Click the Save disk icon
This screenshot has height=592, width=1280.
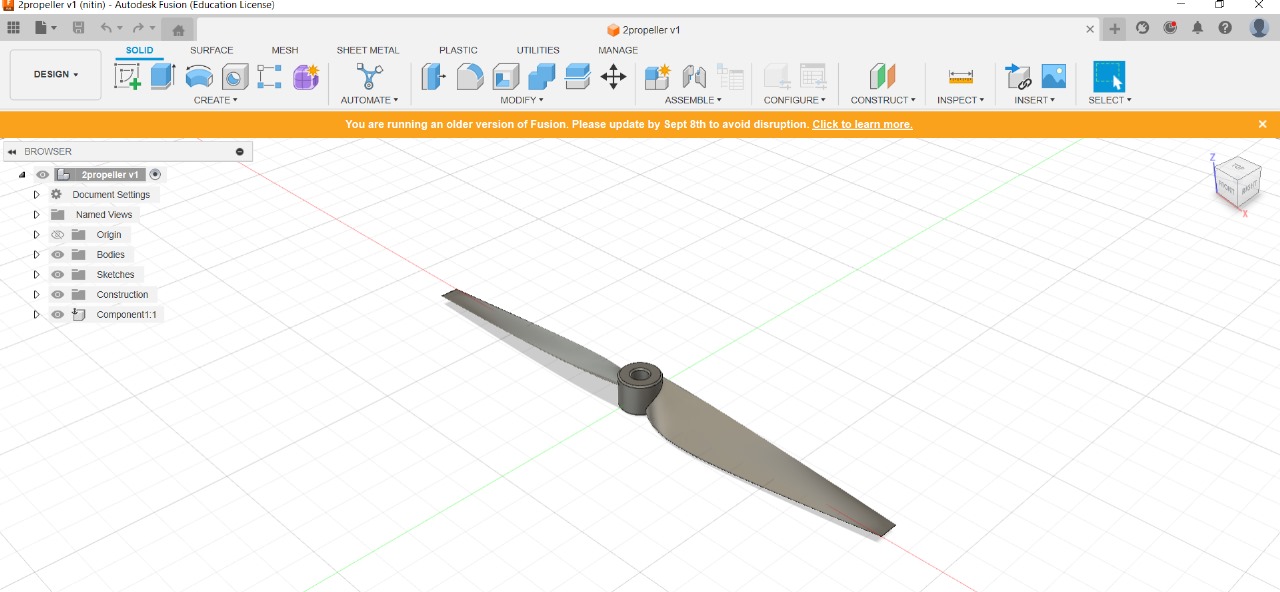click(79, 28)
